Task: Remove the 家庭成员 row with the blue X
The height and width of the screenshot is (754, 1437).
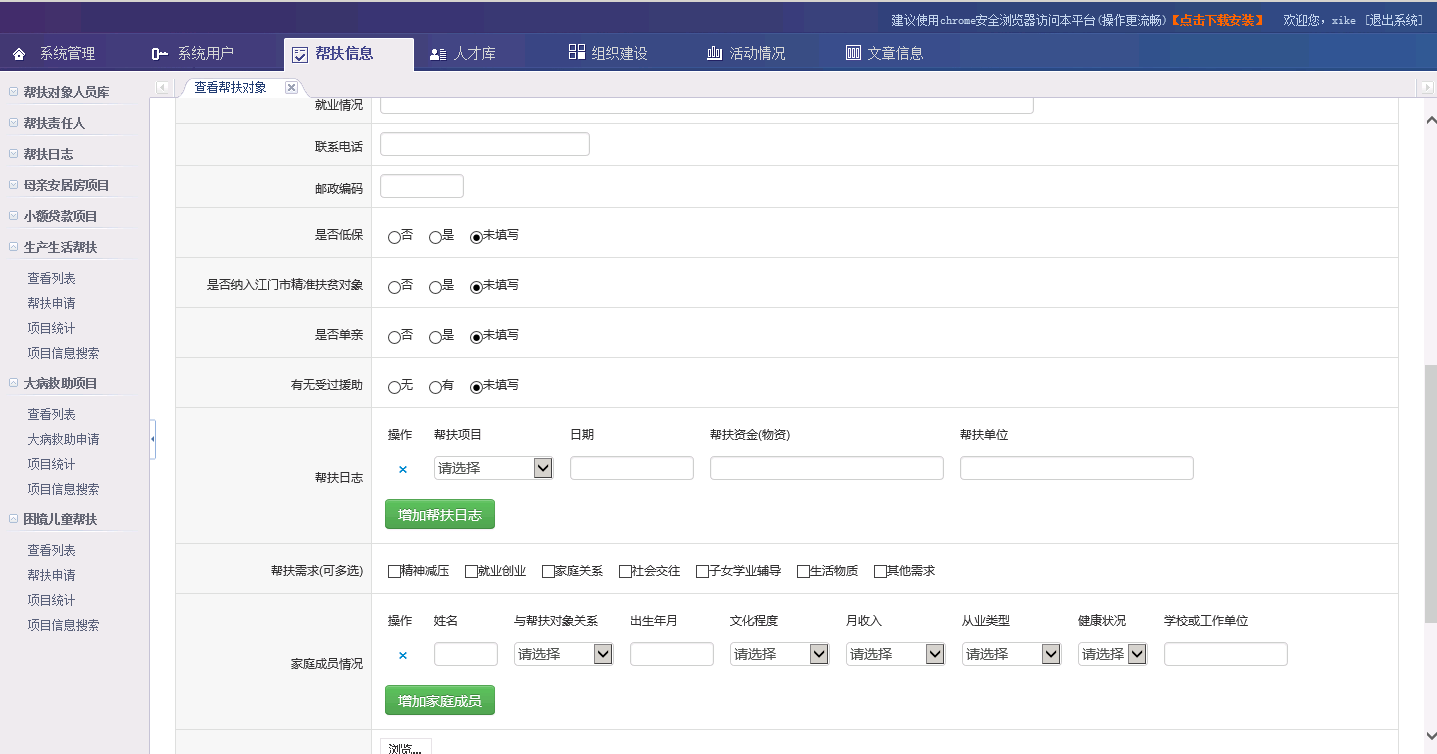Action: [x=403, y=655]
